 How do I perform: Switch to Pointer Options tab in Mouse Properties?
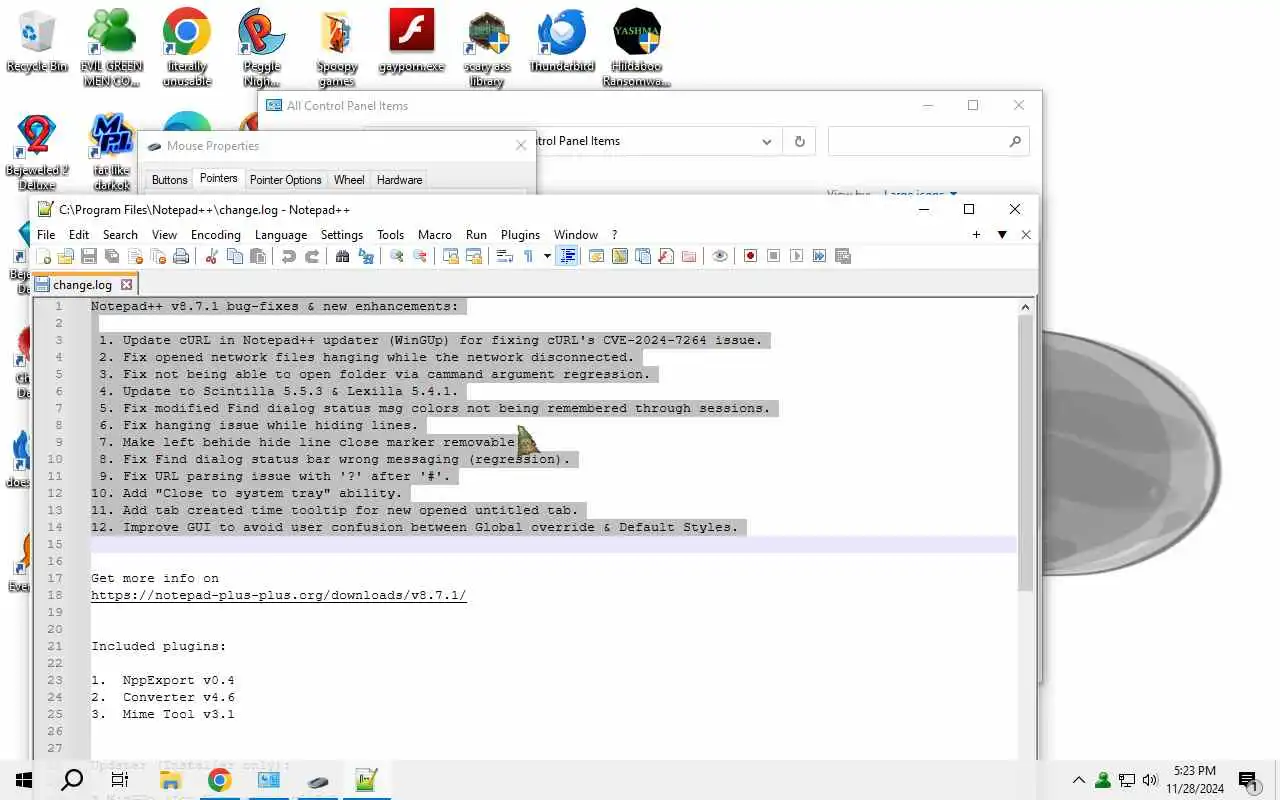(x=286, y=180)
